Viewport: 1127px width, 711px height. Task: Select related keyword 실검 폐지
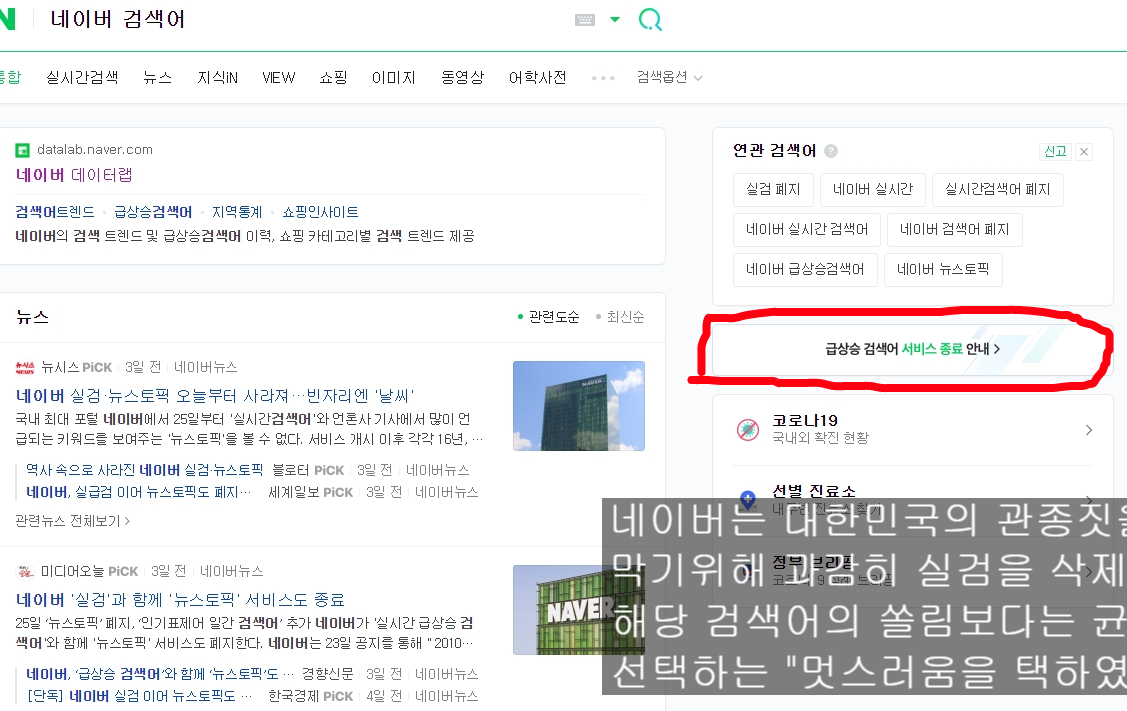click(x=773, y=189)
